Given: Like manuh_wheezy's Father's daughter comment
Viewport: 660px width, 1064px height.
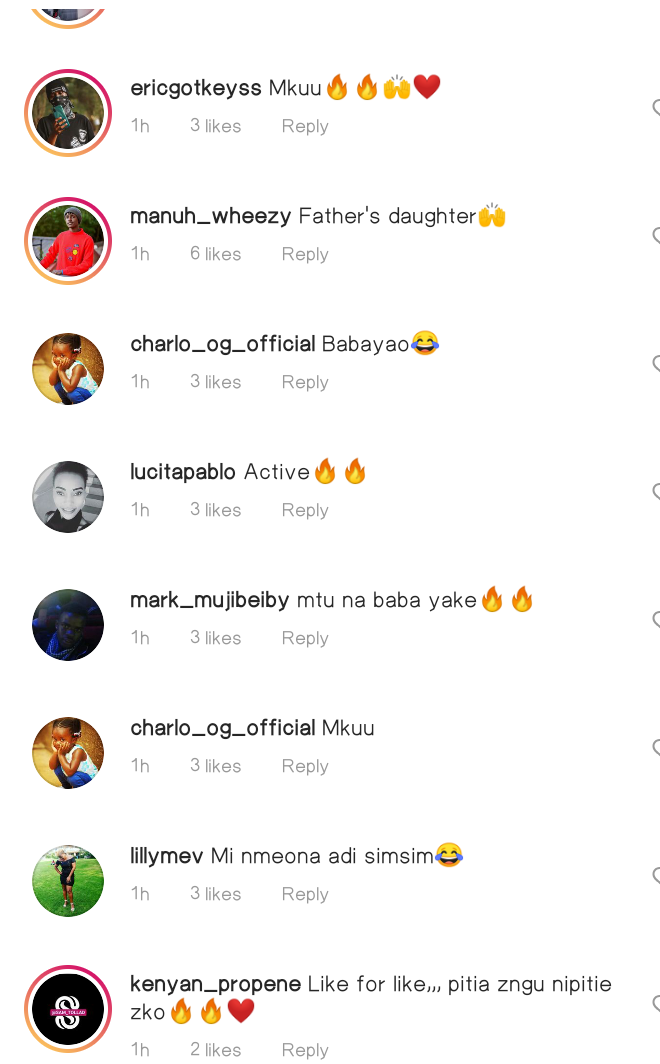Looking at the screenshot, I should coord(656,235).
